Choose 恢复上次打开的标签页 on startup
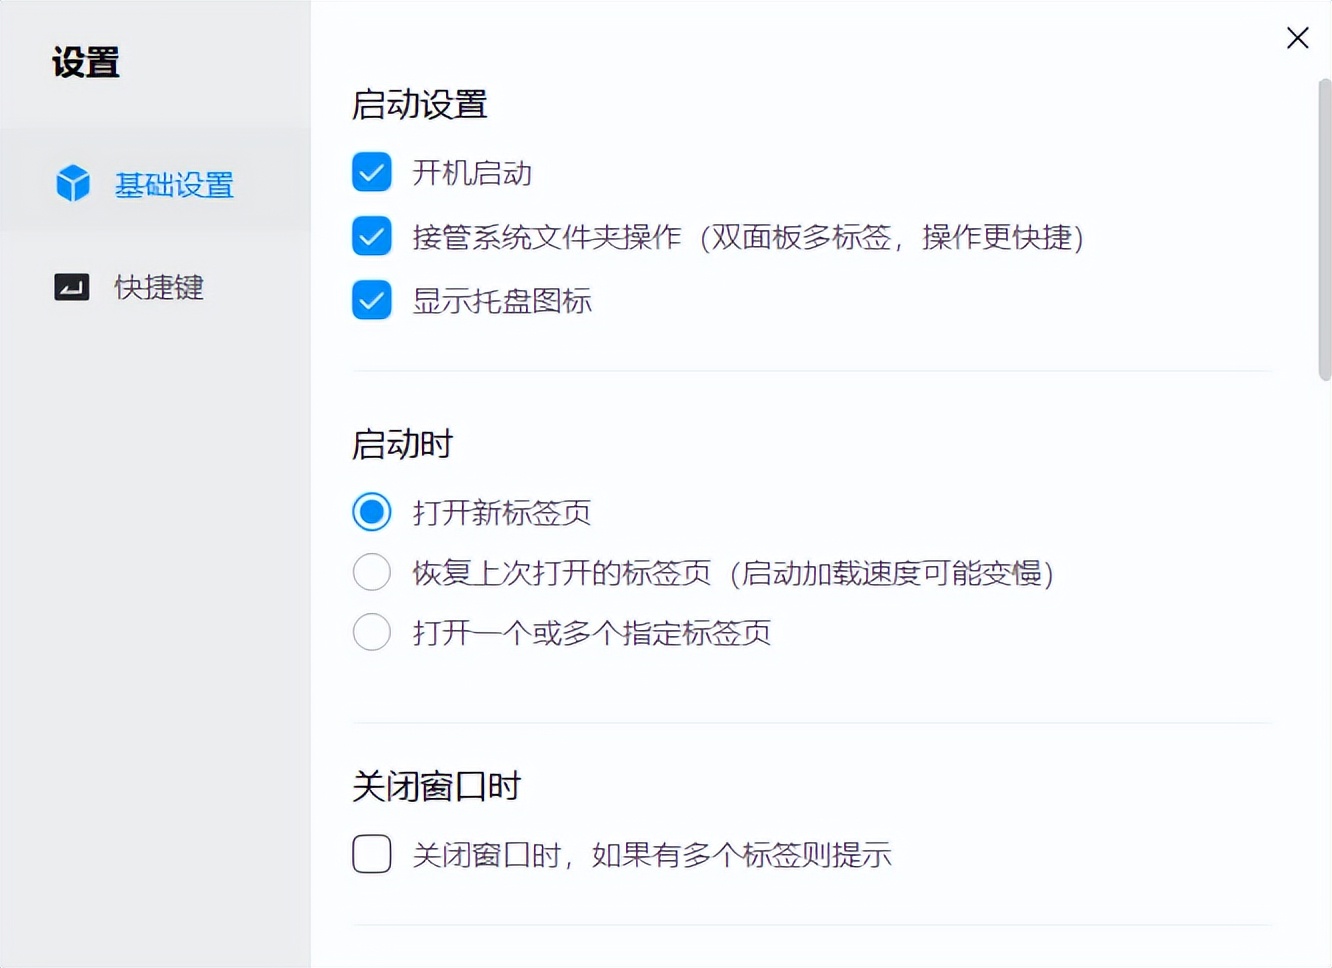Screen dimensions: 1332x968 371,572
